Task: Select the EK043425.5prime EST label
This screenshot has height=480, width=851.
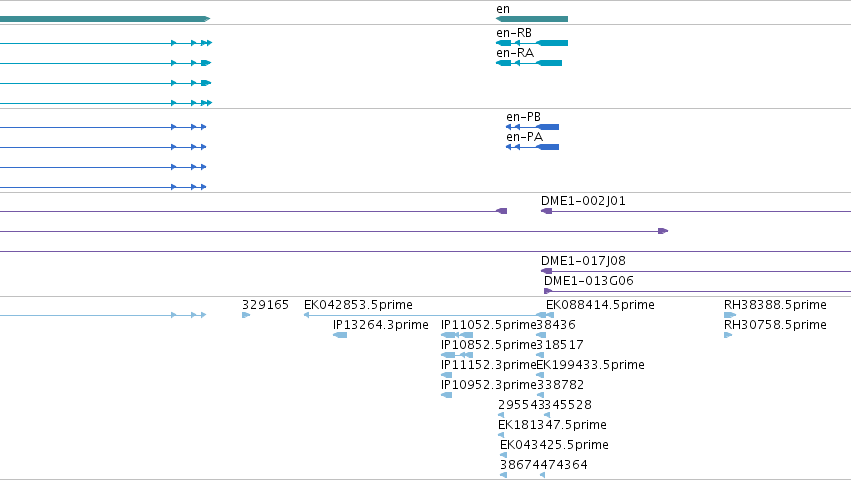Action: point(554,445)
